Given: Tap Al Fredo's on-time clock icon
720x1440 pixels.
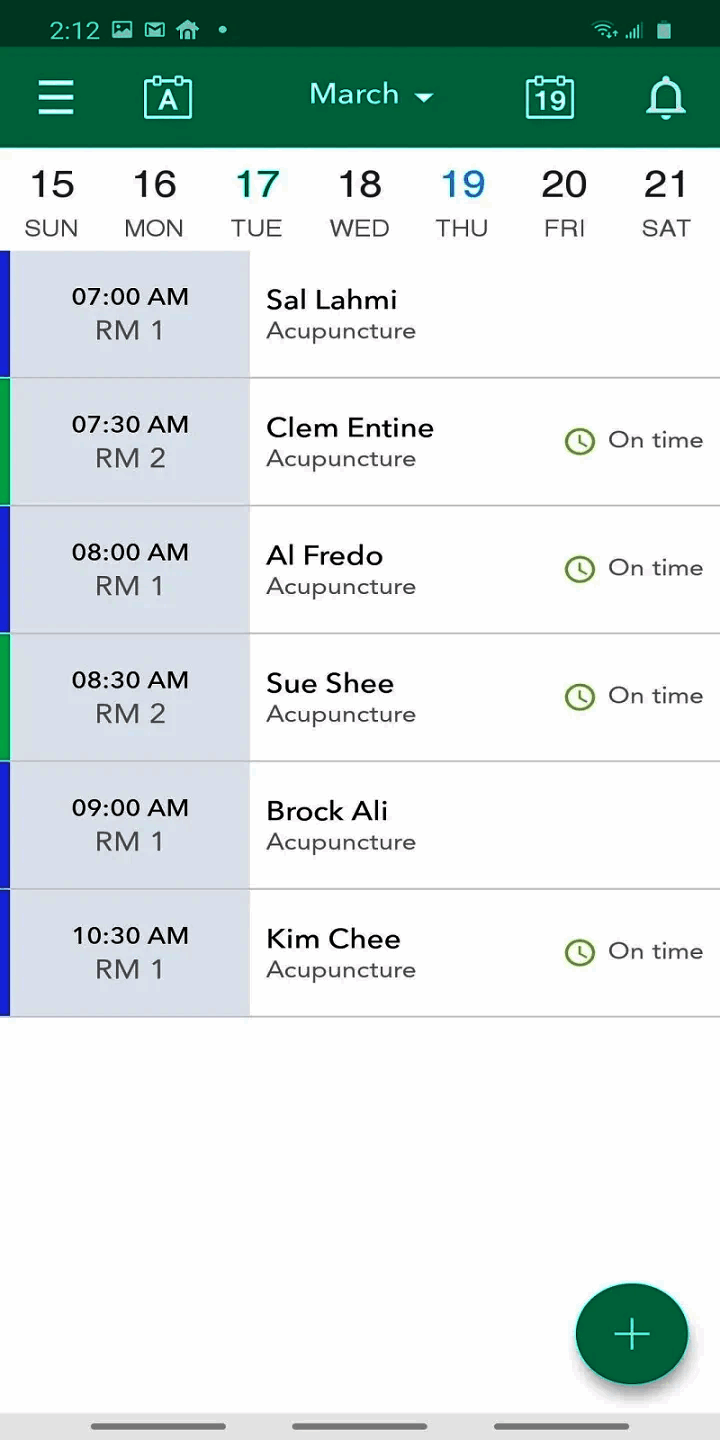Looking at the screenshot, I should point(580,569).
